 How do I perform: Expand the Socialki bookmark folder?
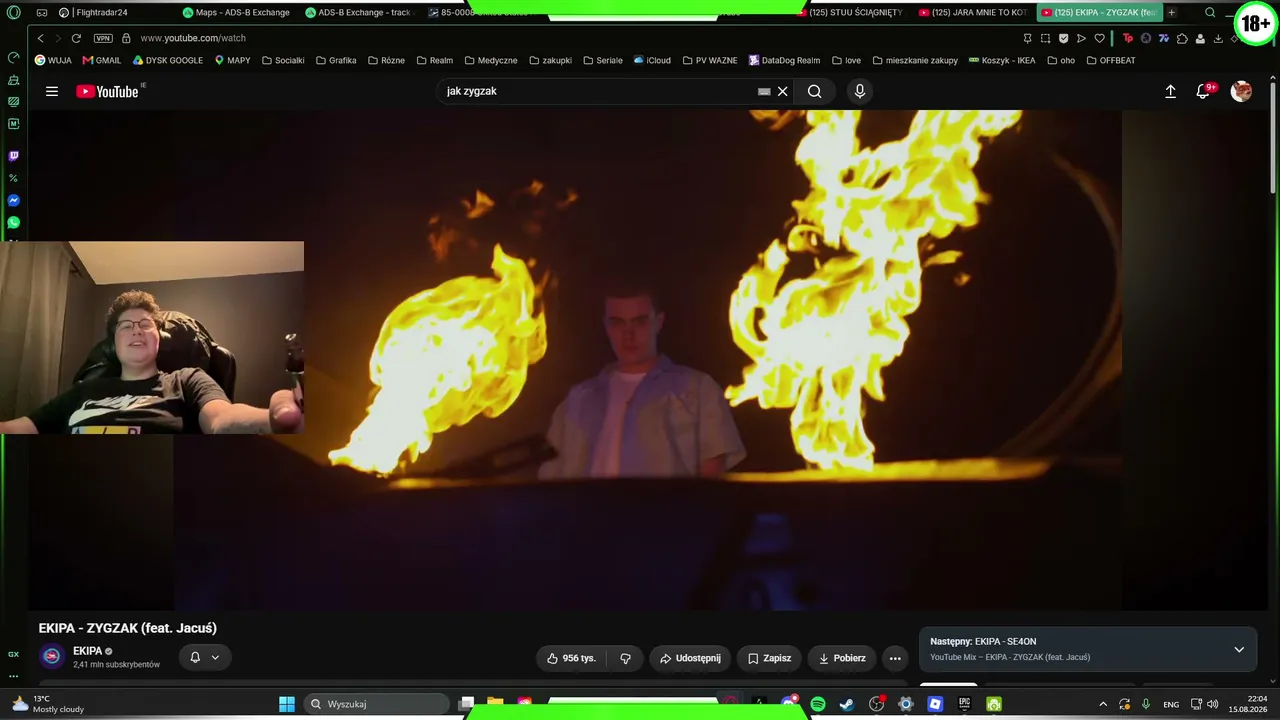[283, 60]
